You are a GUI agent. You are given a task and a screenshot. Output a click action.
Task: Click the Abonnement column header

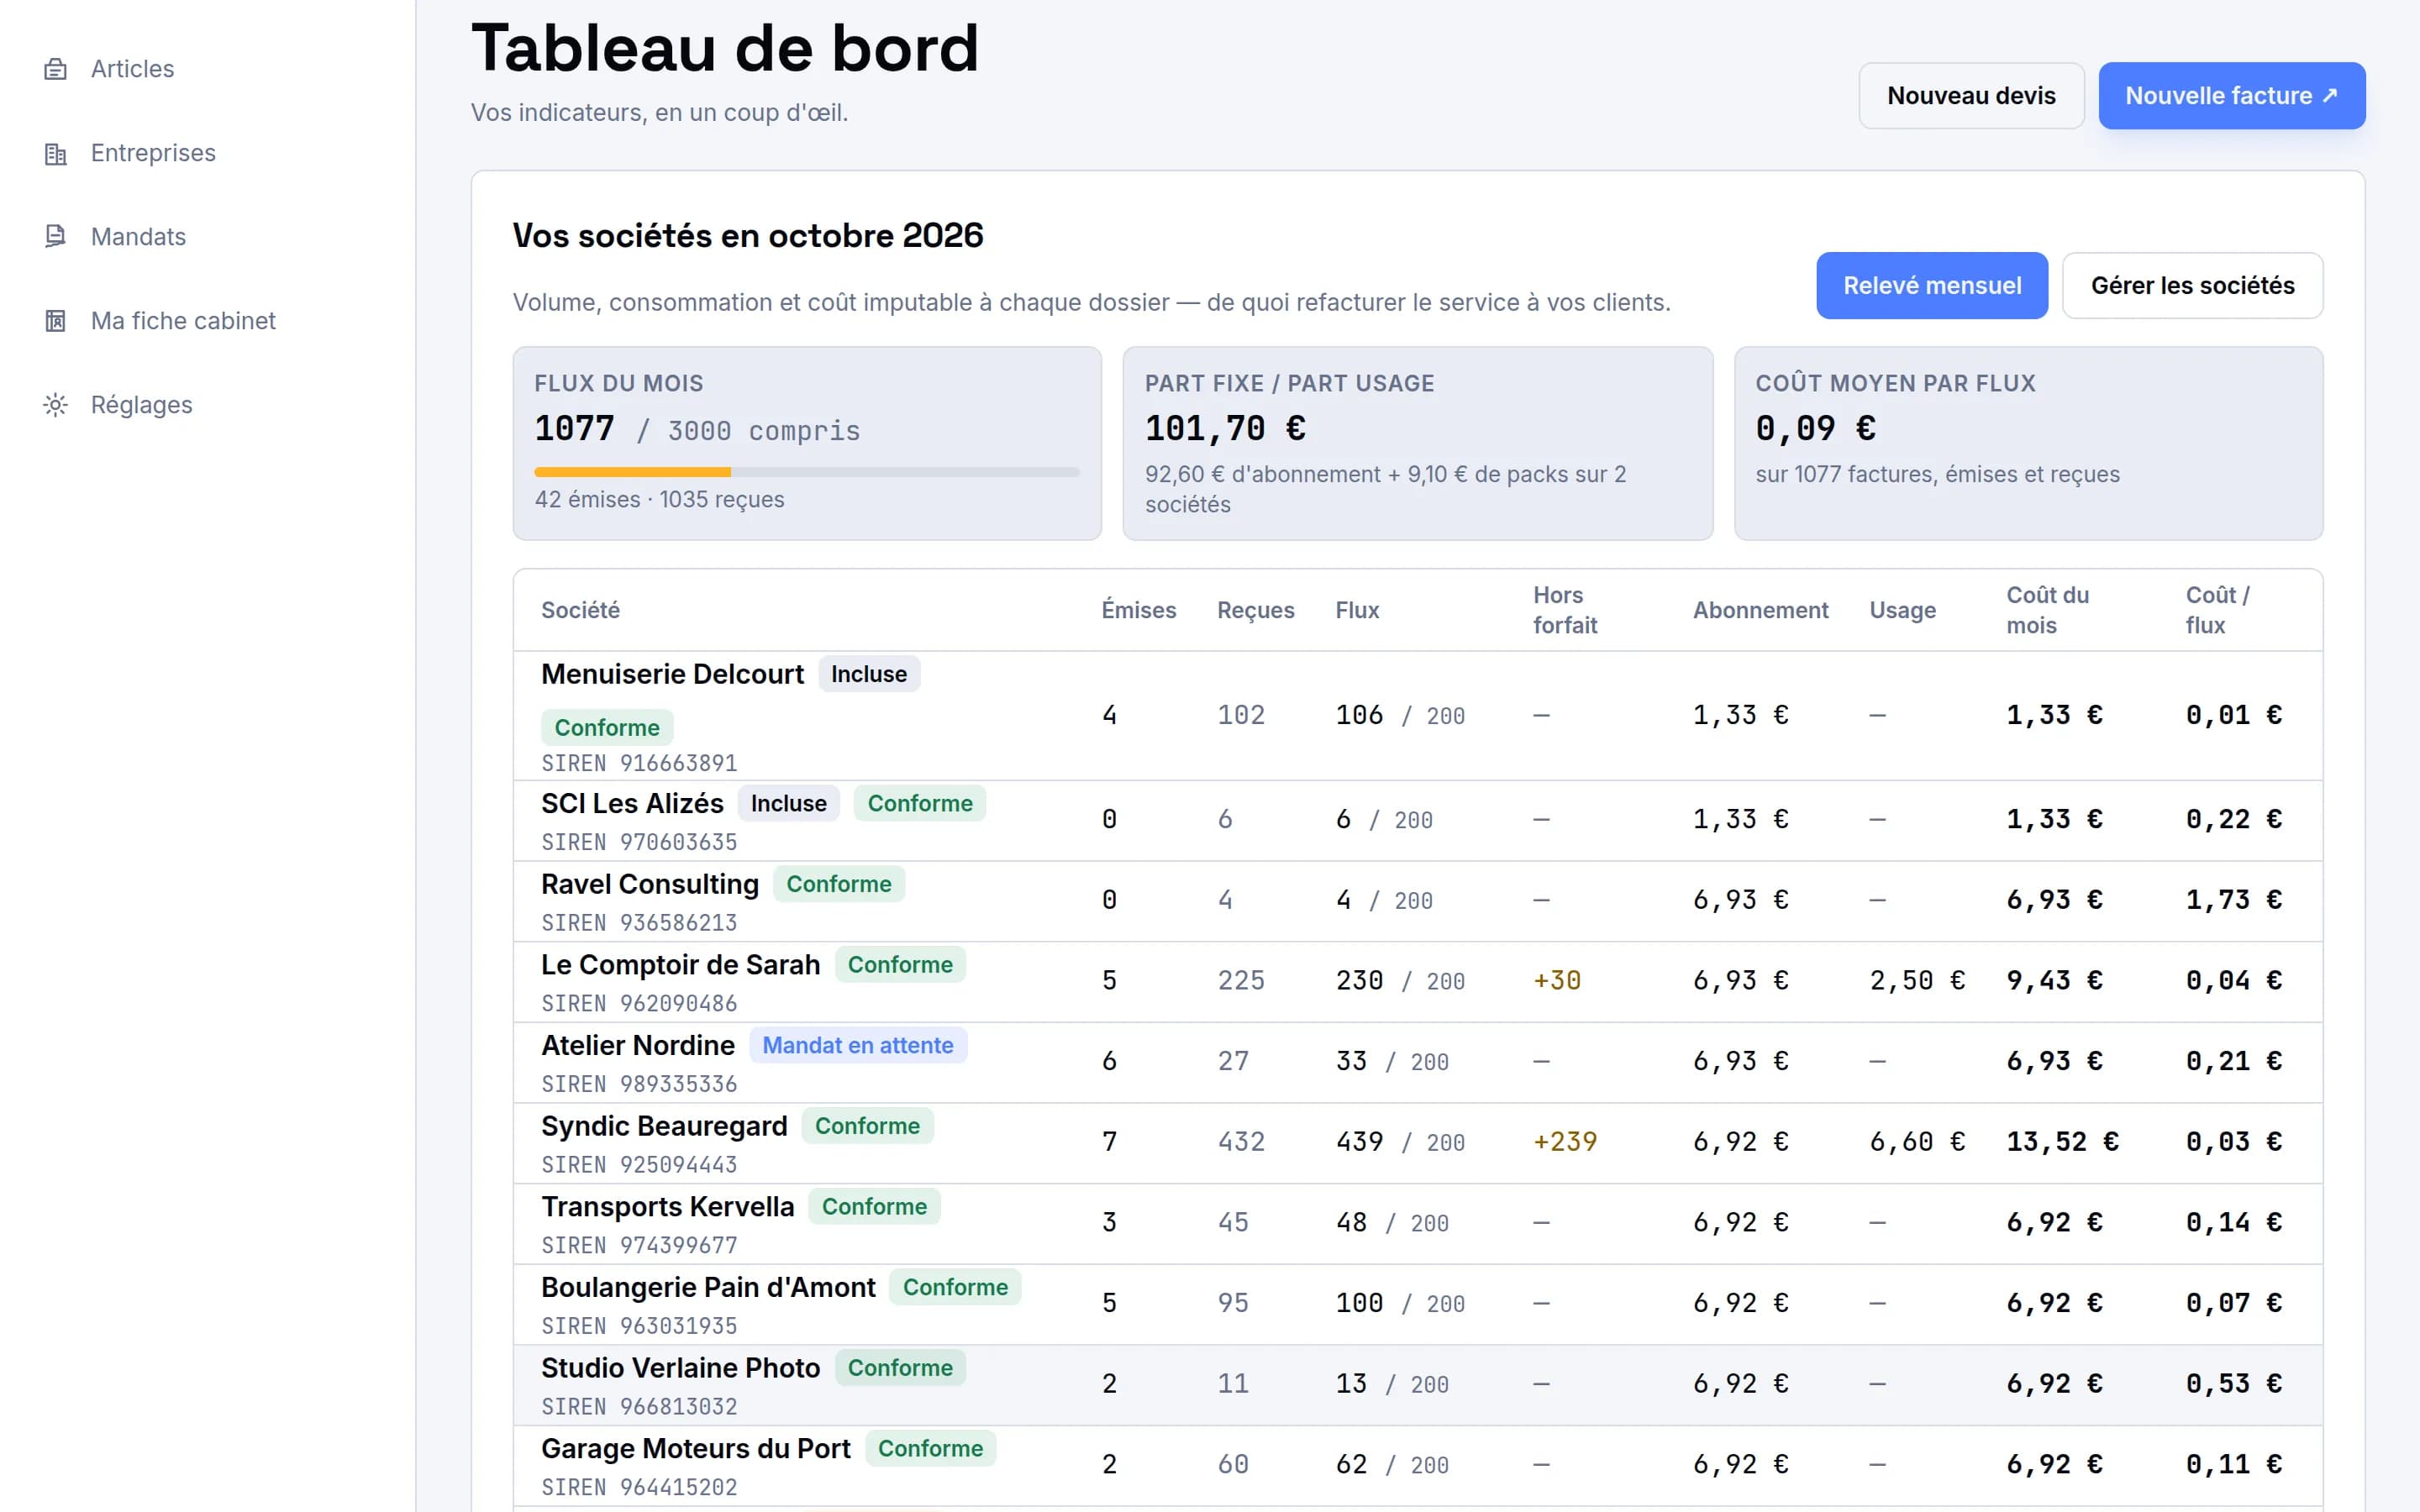(x=1760, y=610)
